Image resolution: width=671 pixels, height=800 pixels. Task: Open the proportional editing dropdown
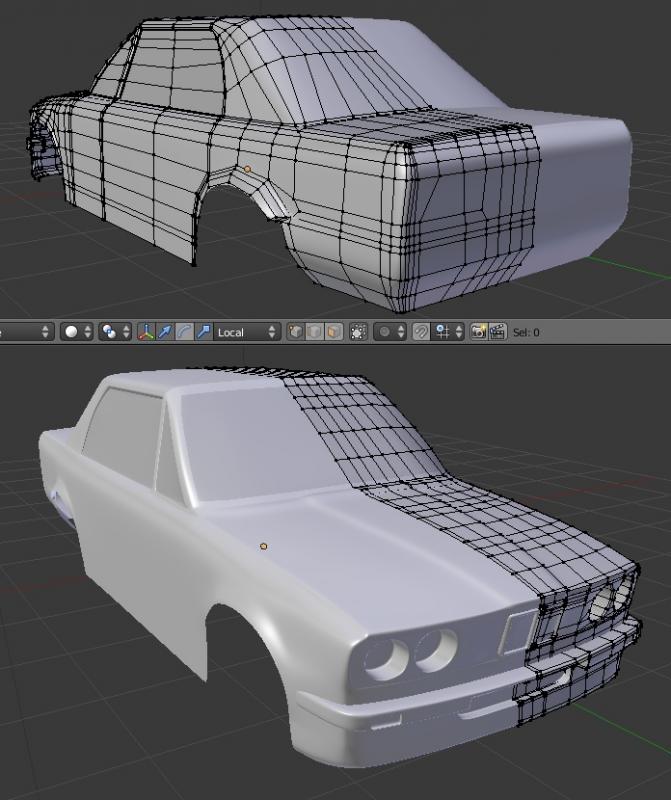(x=390, y=332)
